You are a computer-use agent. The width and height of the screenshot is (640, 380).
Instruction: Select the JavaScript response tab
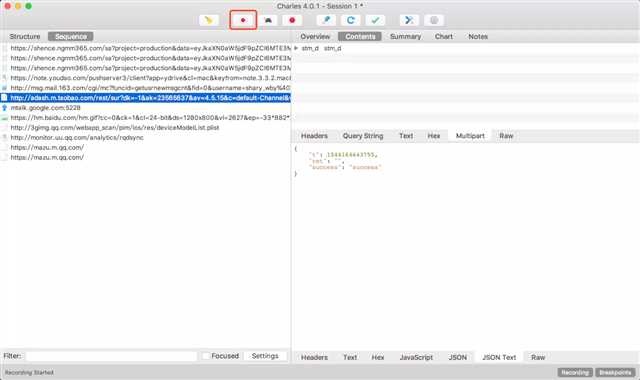(x=416, y=357)
